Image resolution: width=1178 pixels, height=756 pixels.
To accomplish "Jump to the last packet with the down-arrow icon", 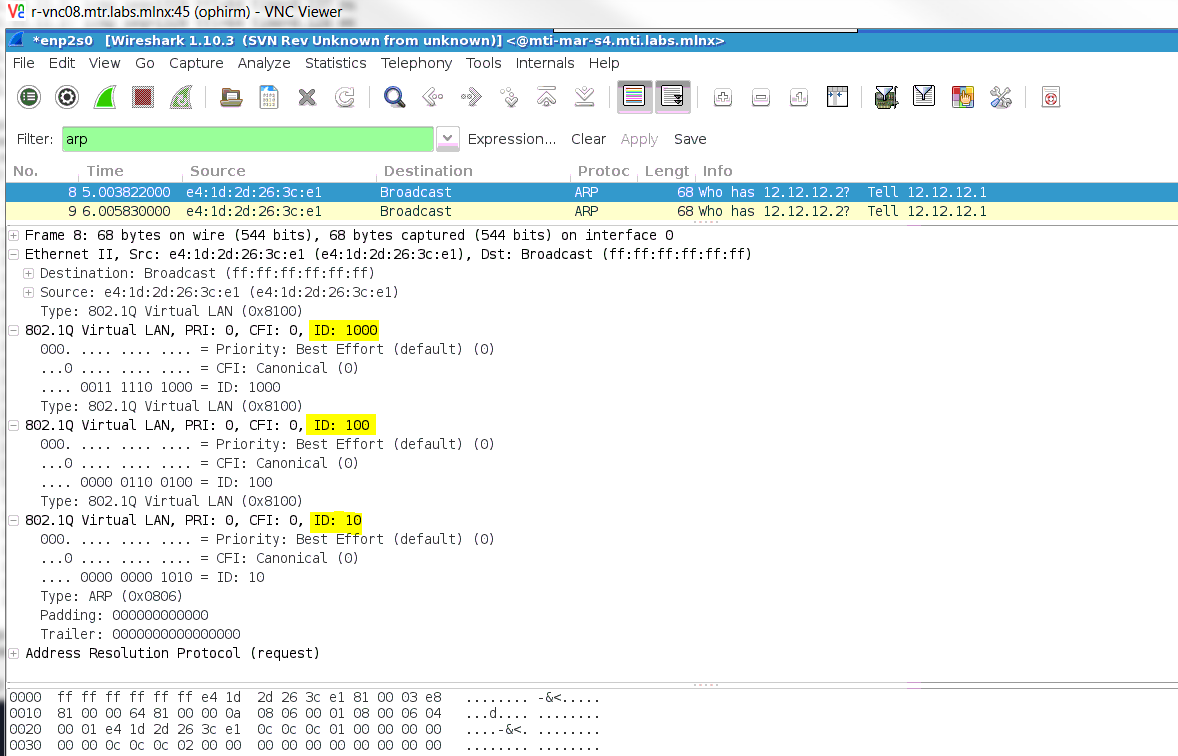I will [582, 97].
